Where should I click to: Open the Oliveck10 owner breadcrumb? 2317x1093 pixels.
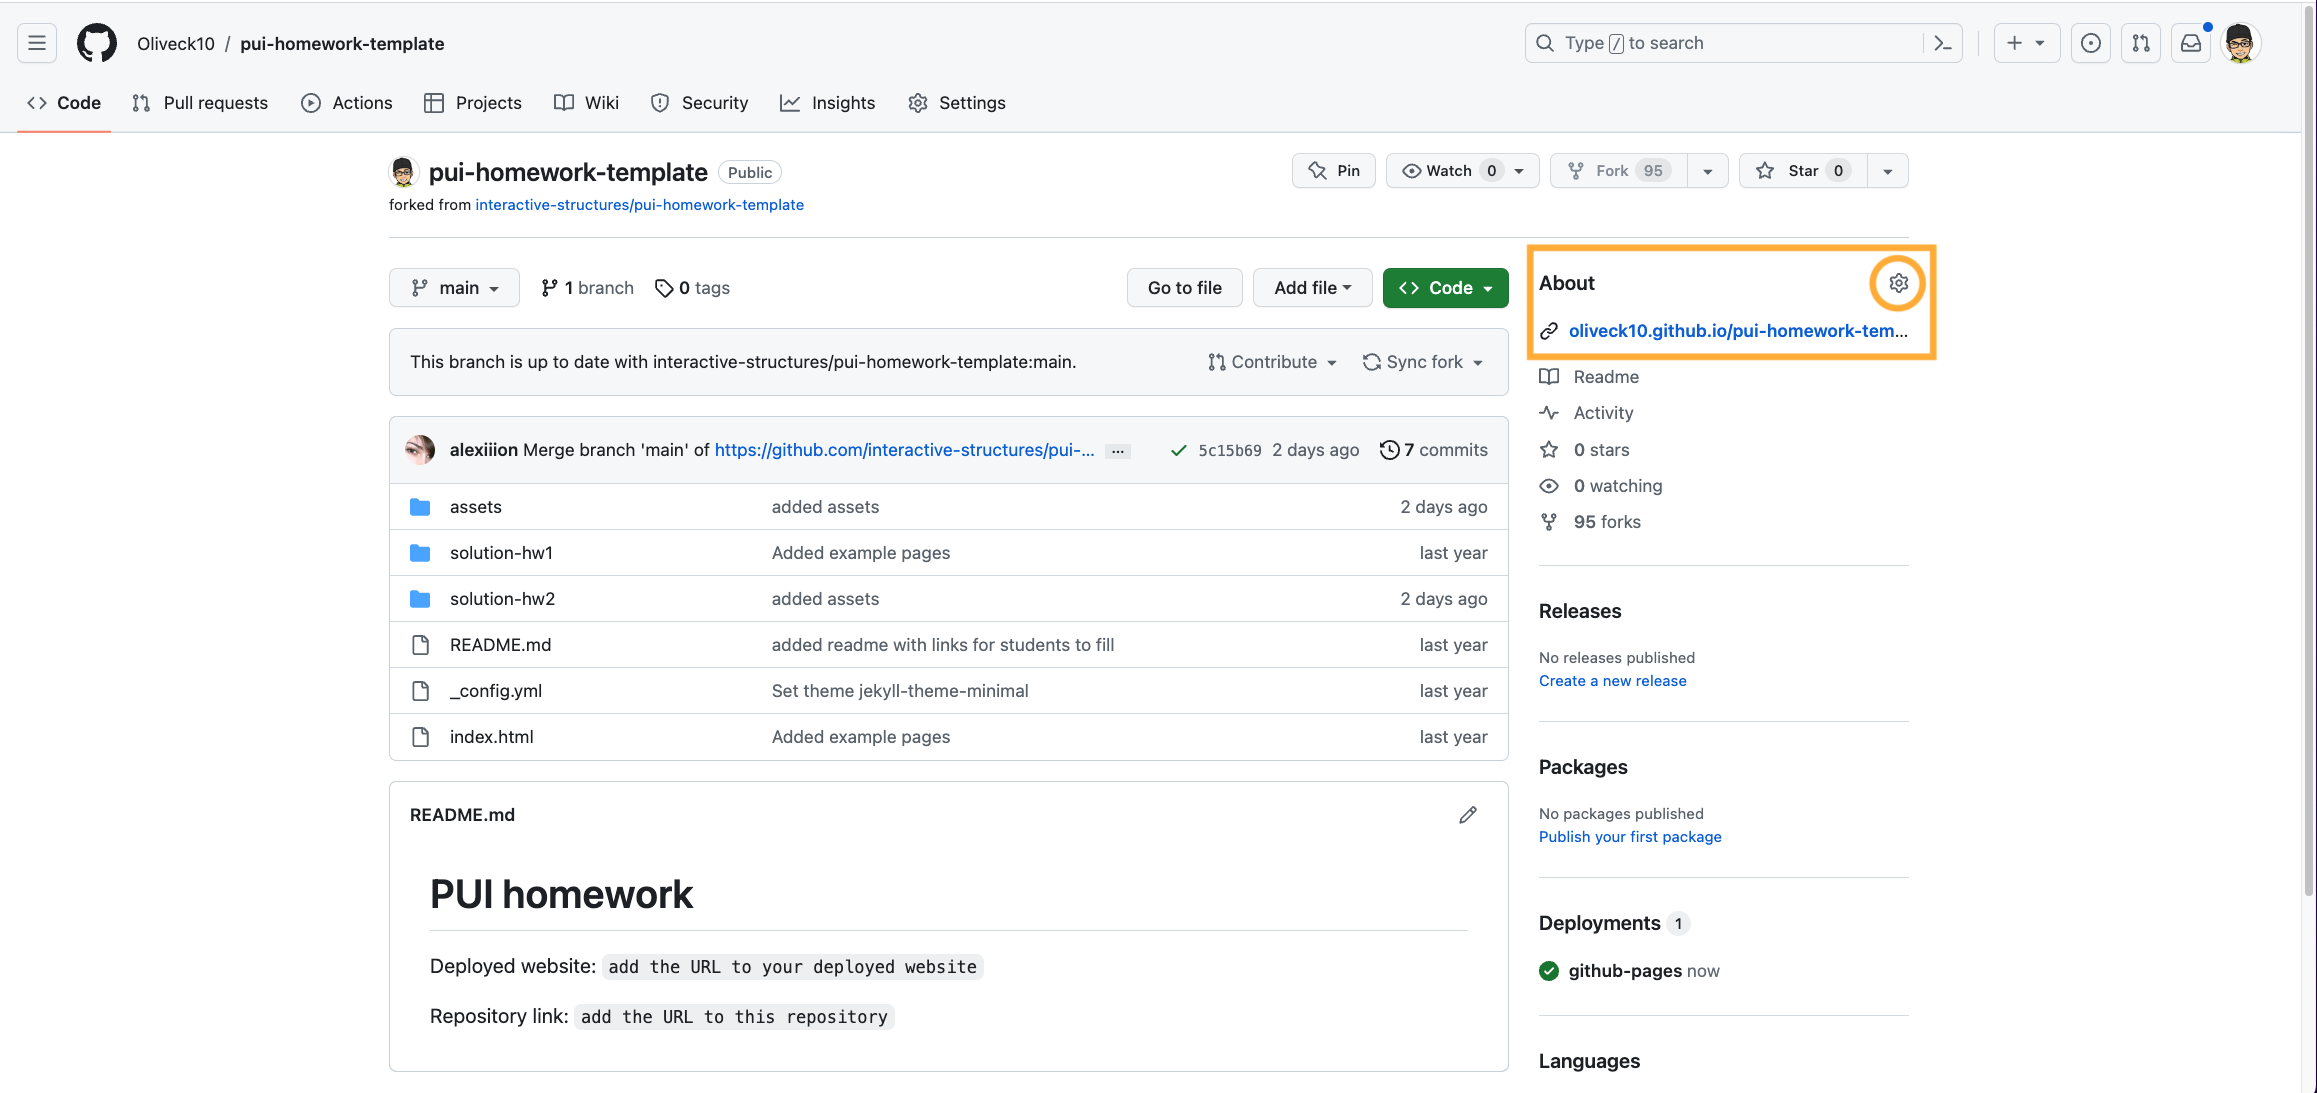[176, 44]
